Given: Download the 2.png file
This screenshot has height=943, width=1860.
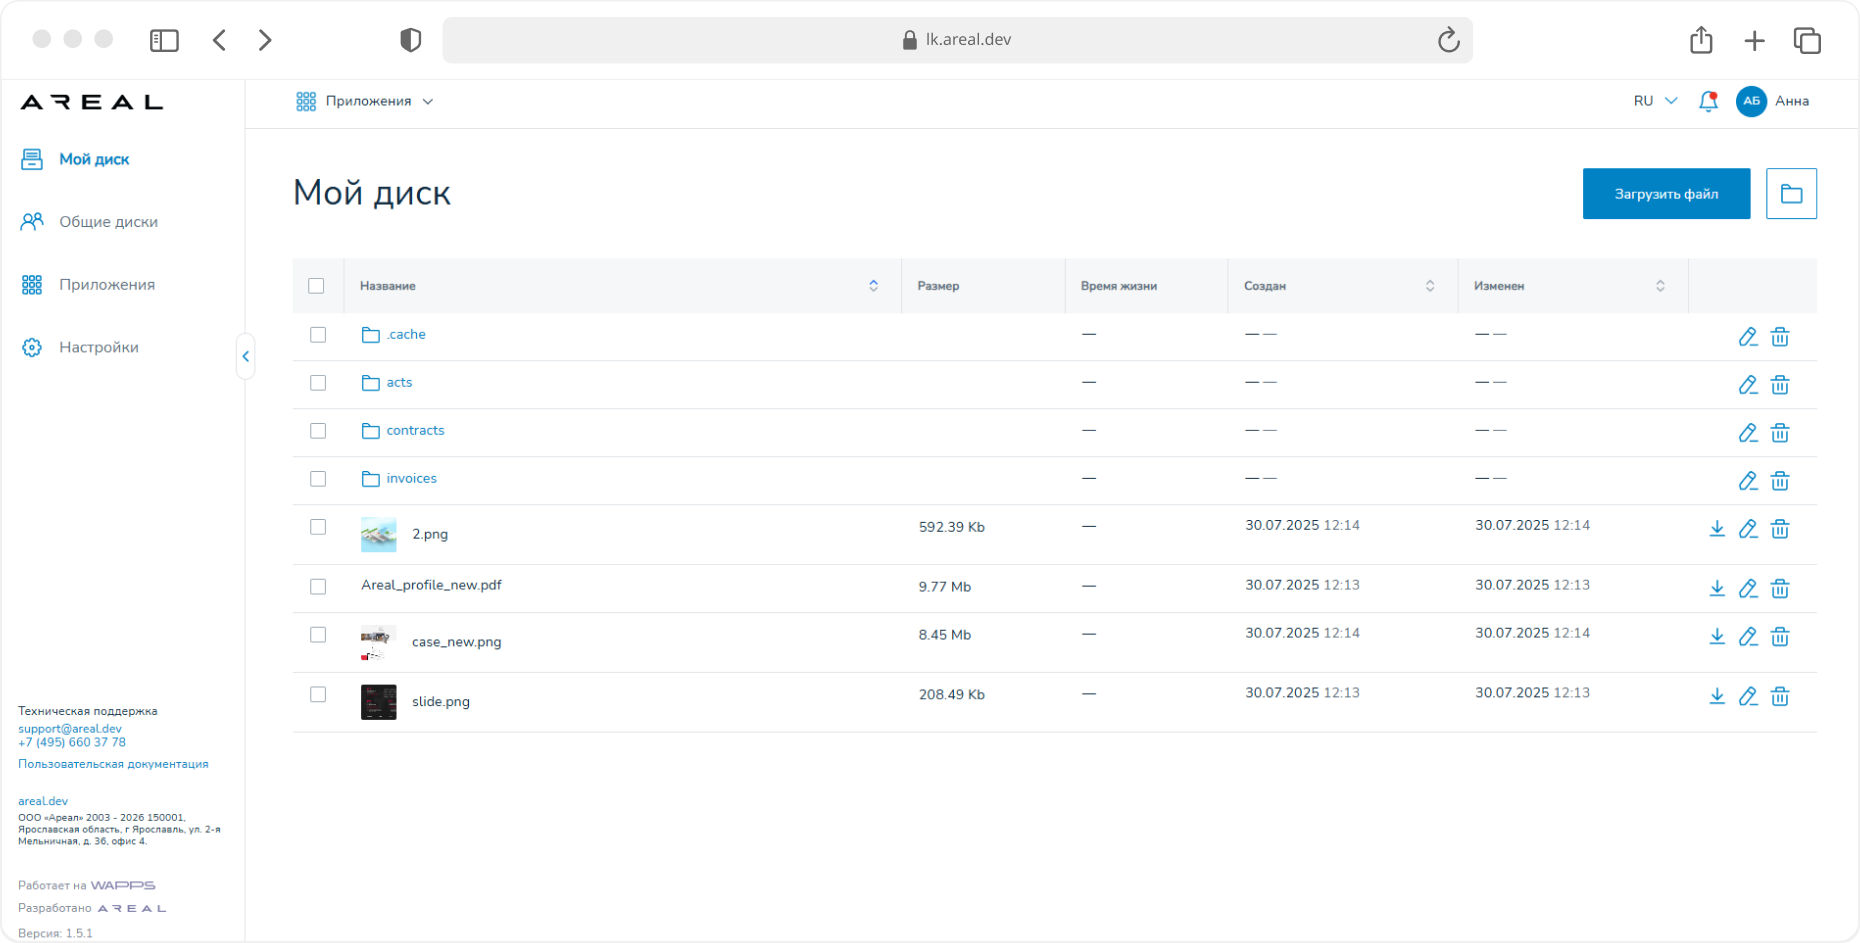Looking at the screenshot, I should pos(1717,529).
